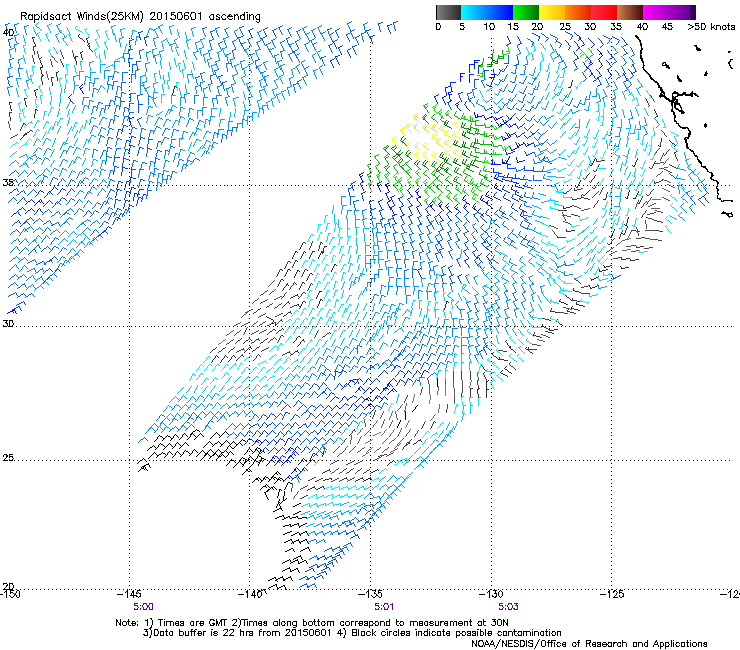
Task: Click the legend tick label 45
Action: click(x=667, y=27)
